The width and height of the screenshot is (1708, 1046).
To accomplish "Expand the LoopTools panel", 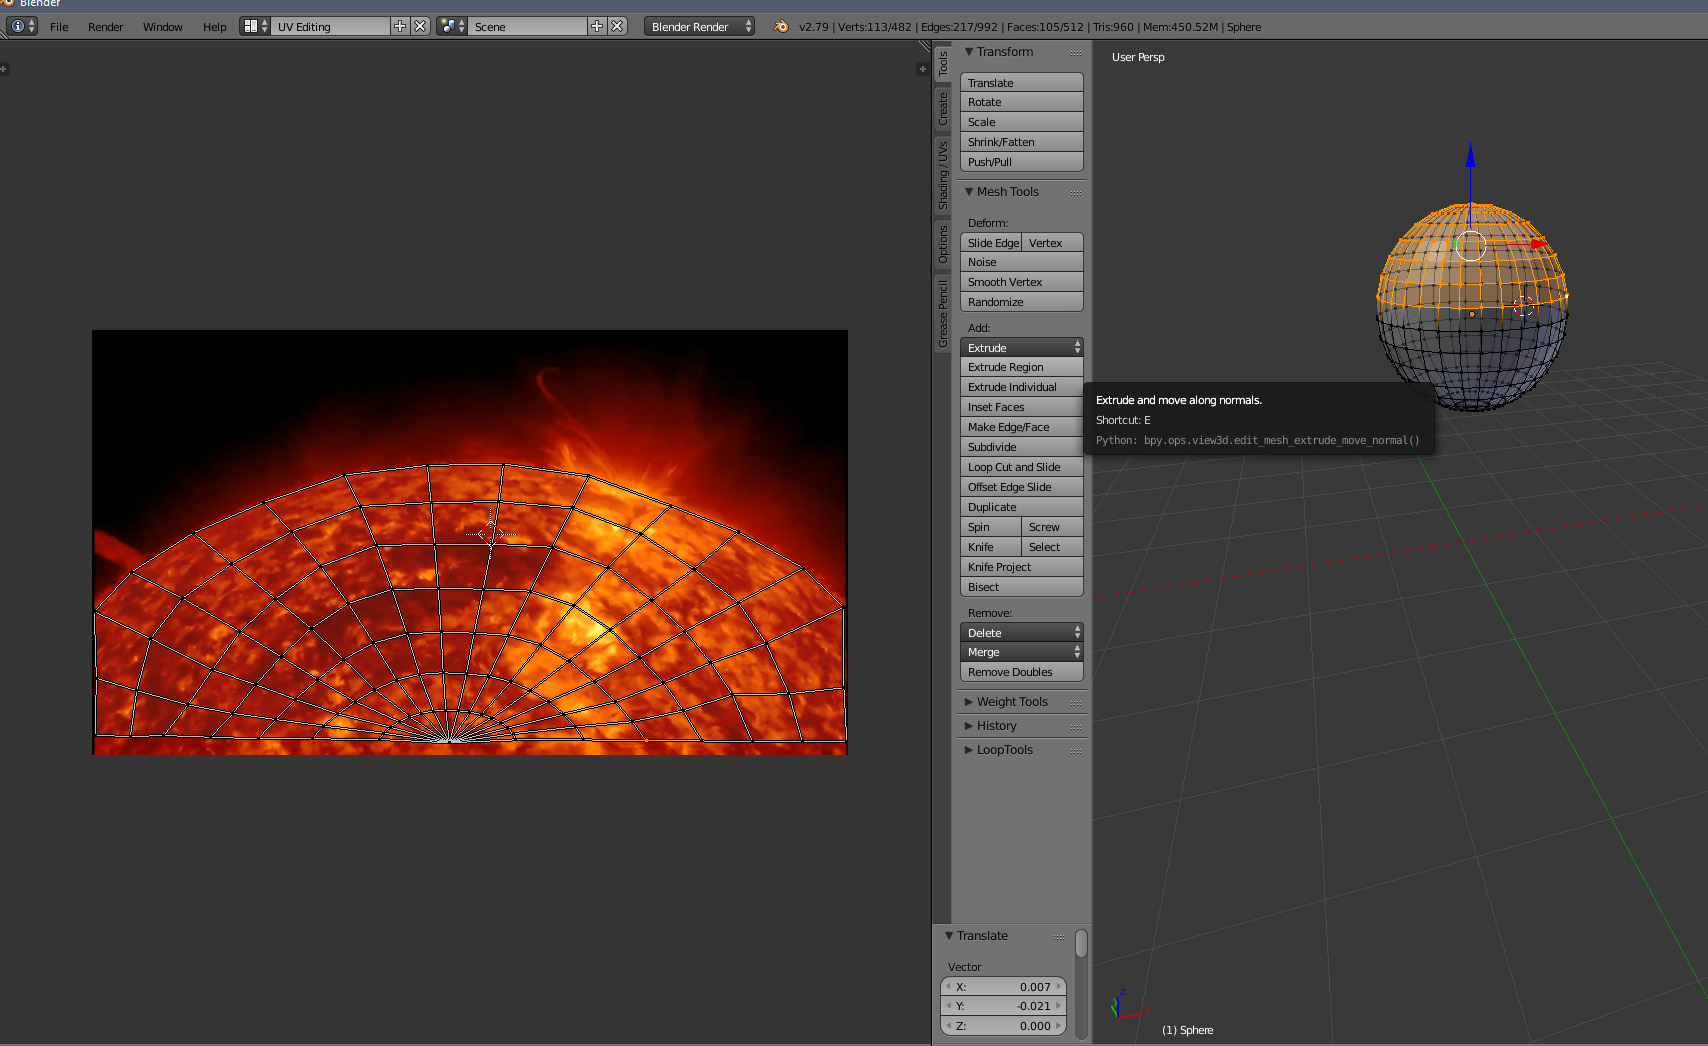I will click(x=969, y=750).
